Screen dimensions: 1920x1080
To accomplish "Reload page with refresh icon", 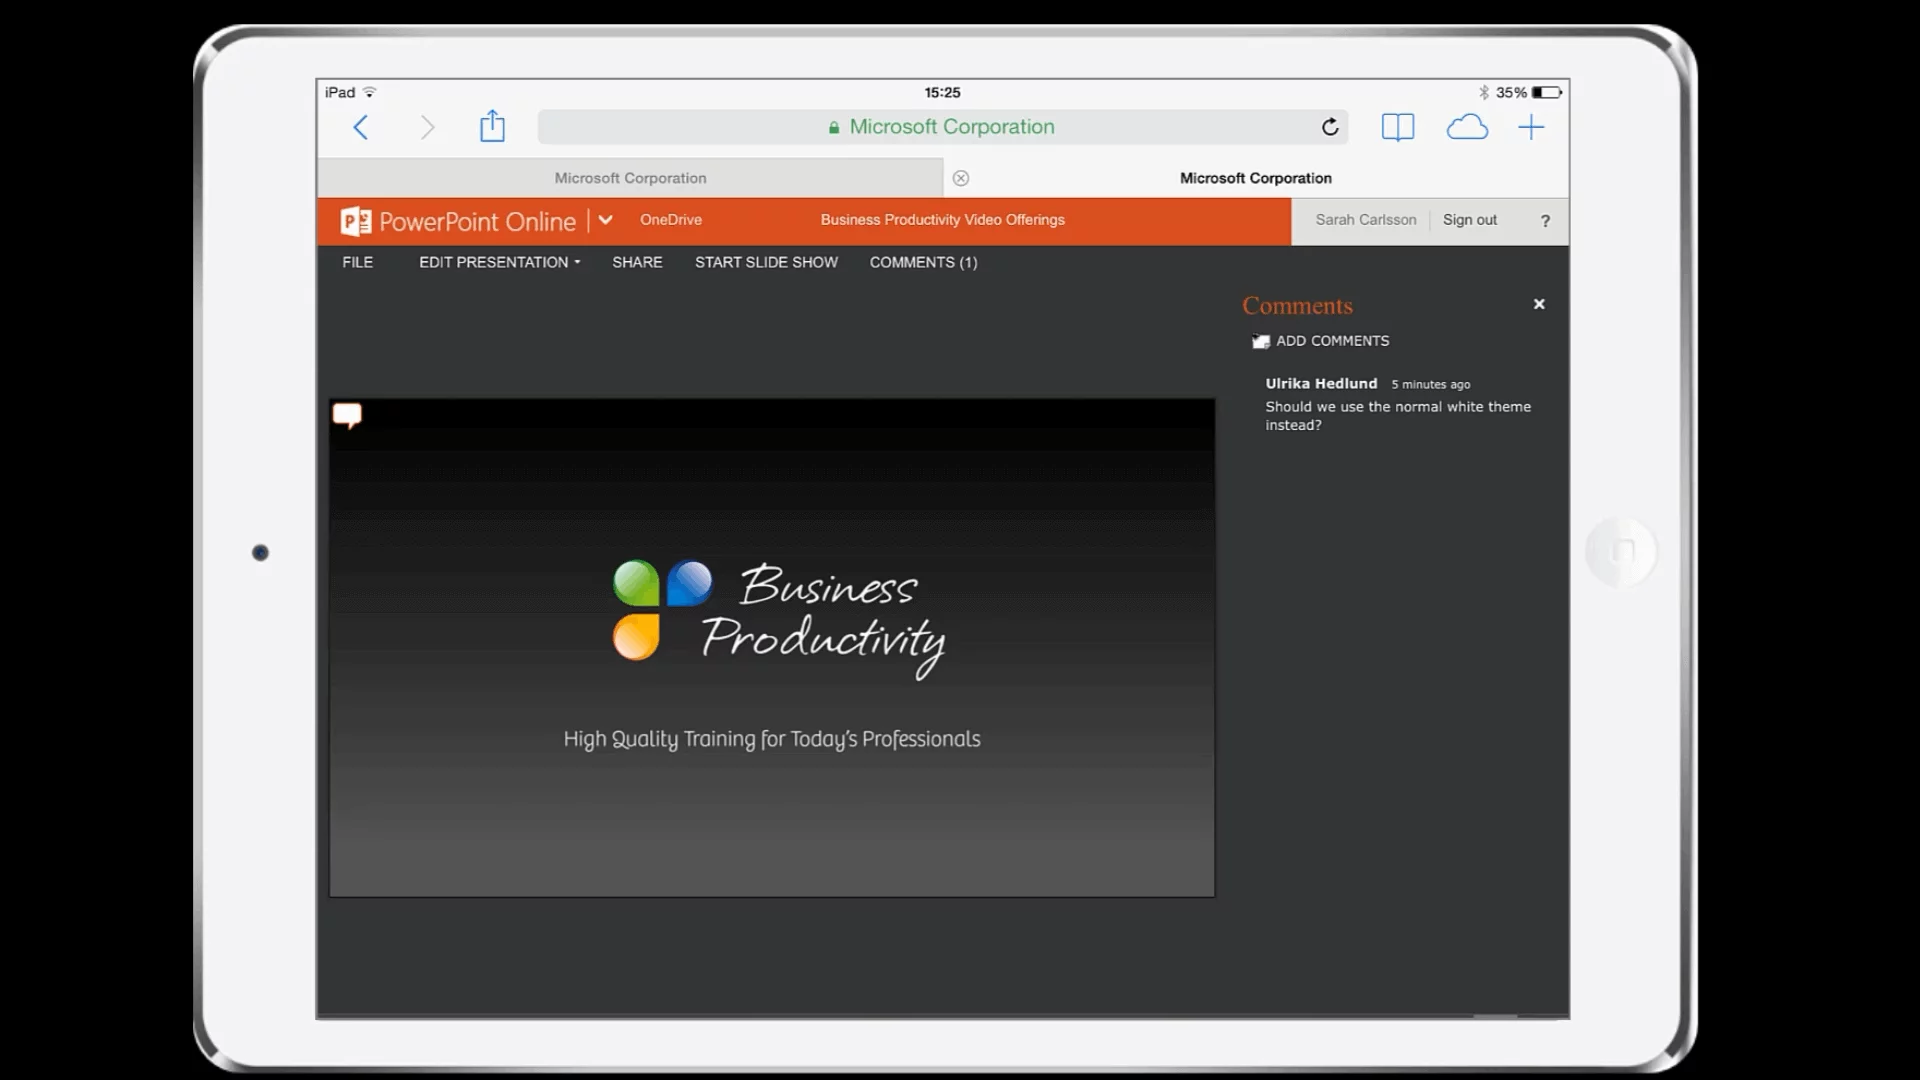I will (1330, 127).
